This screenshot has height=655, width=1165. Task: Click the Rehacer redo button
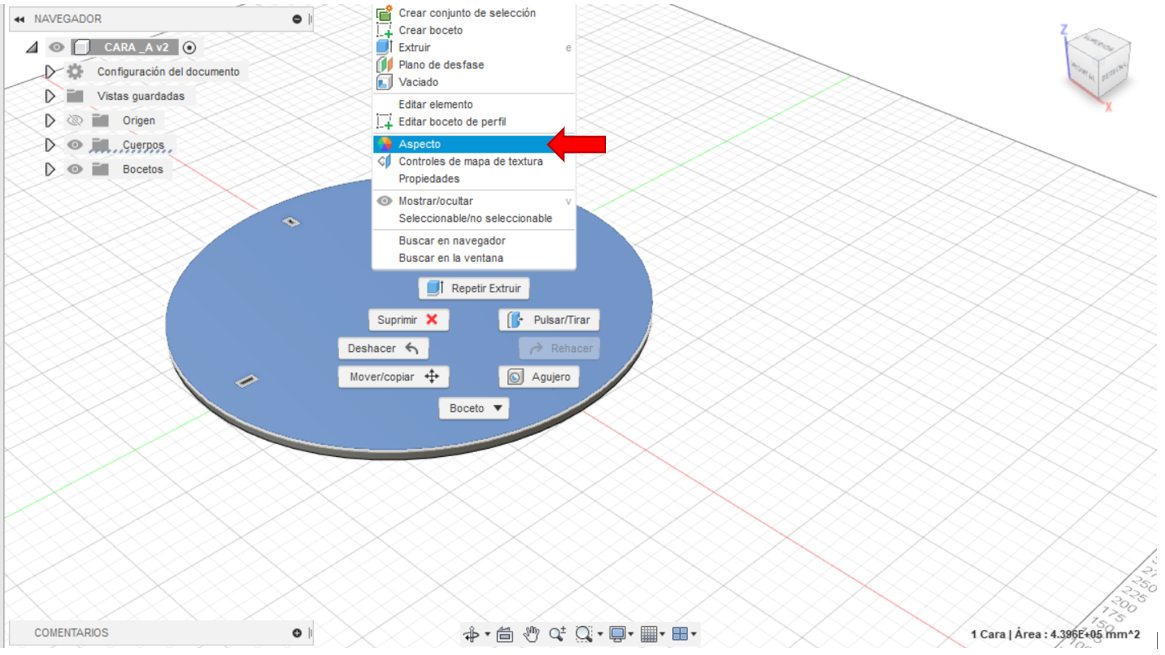coord(559,348)
